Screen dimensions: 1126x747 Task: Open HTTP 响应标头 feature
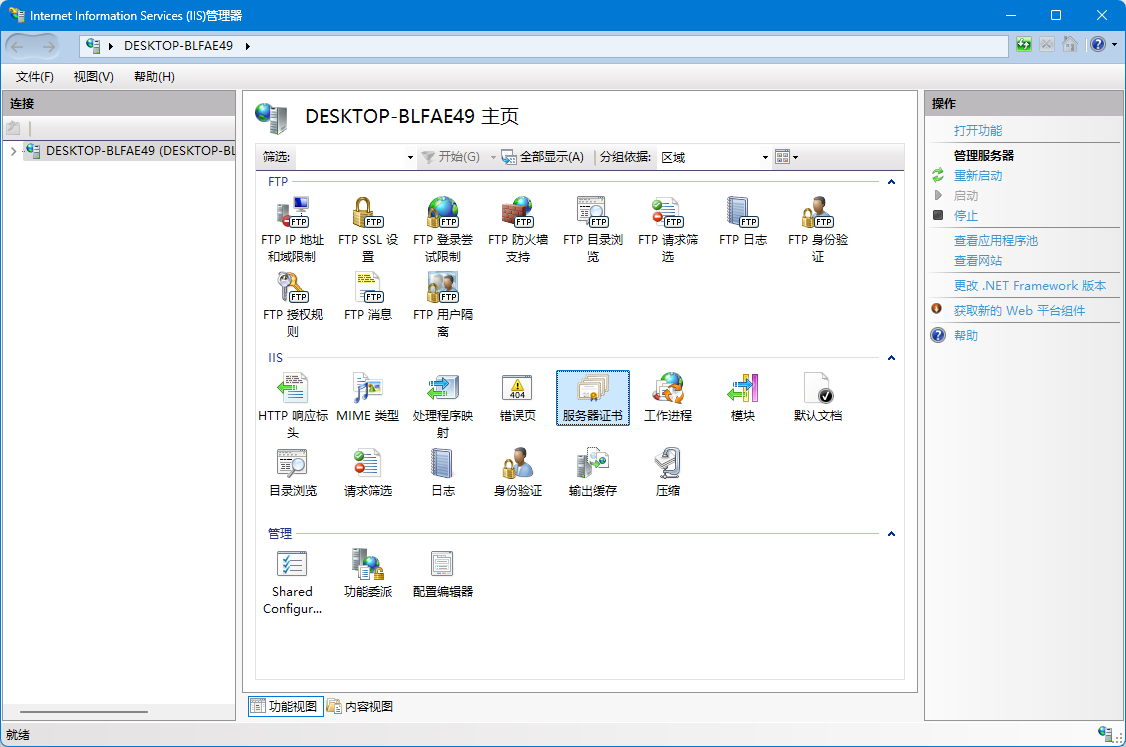[x=292, y=406]
